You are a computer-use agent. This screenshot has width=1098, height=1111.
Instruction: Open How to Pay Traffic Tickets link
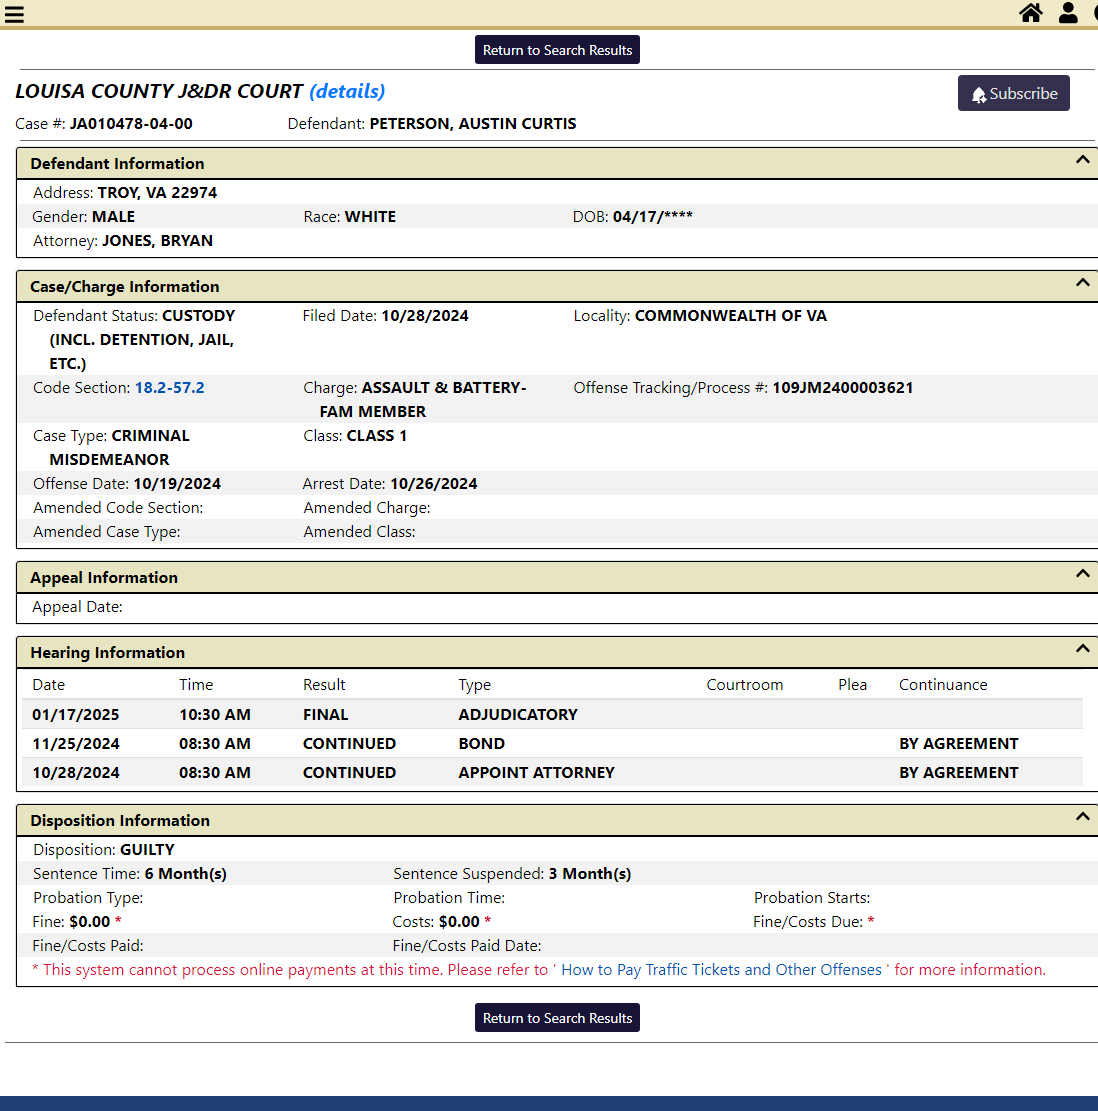tap(721, 970)
